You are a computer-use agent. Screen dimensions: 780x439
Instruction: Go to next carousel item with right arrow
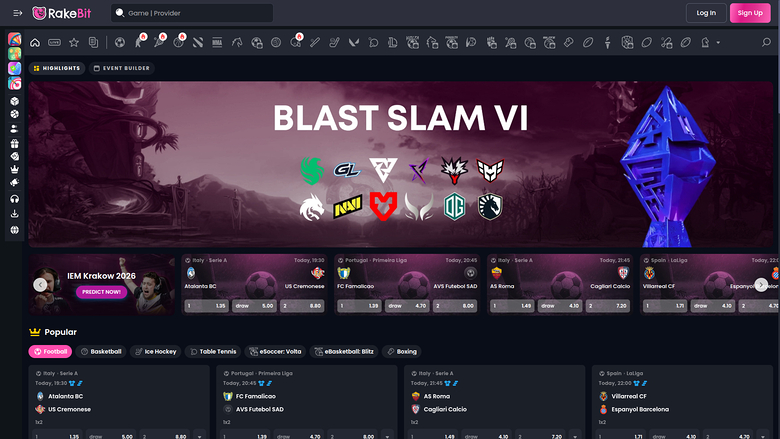761,284
